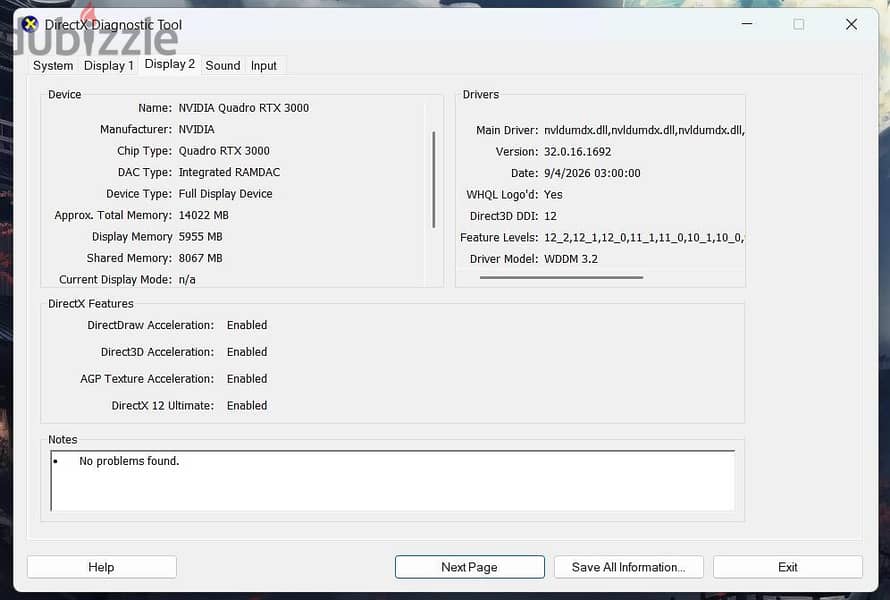Click the DAC Type value 'Integrated RAMDAC'

(229, 172)
